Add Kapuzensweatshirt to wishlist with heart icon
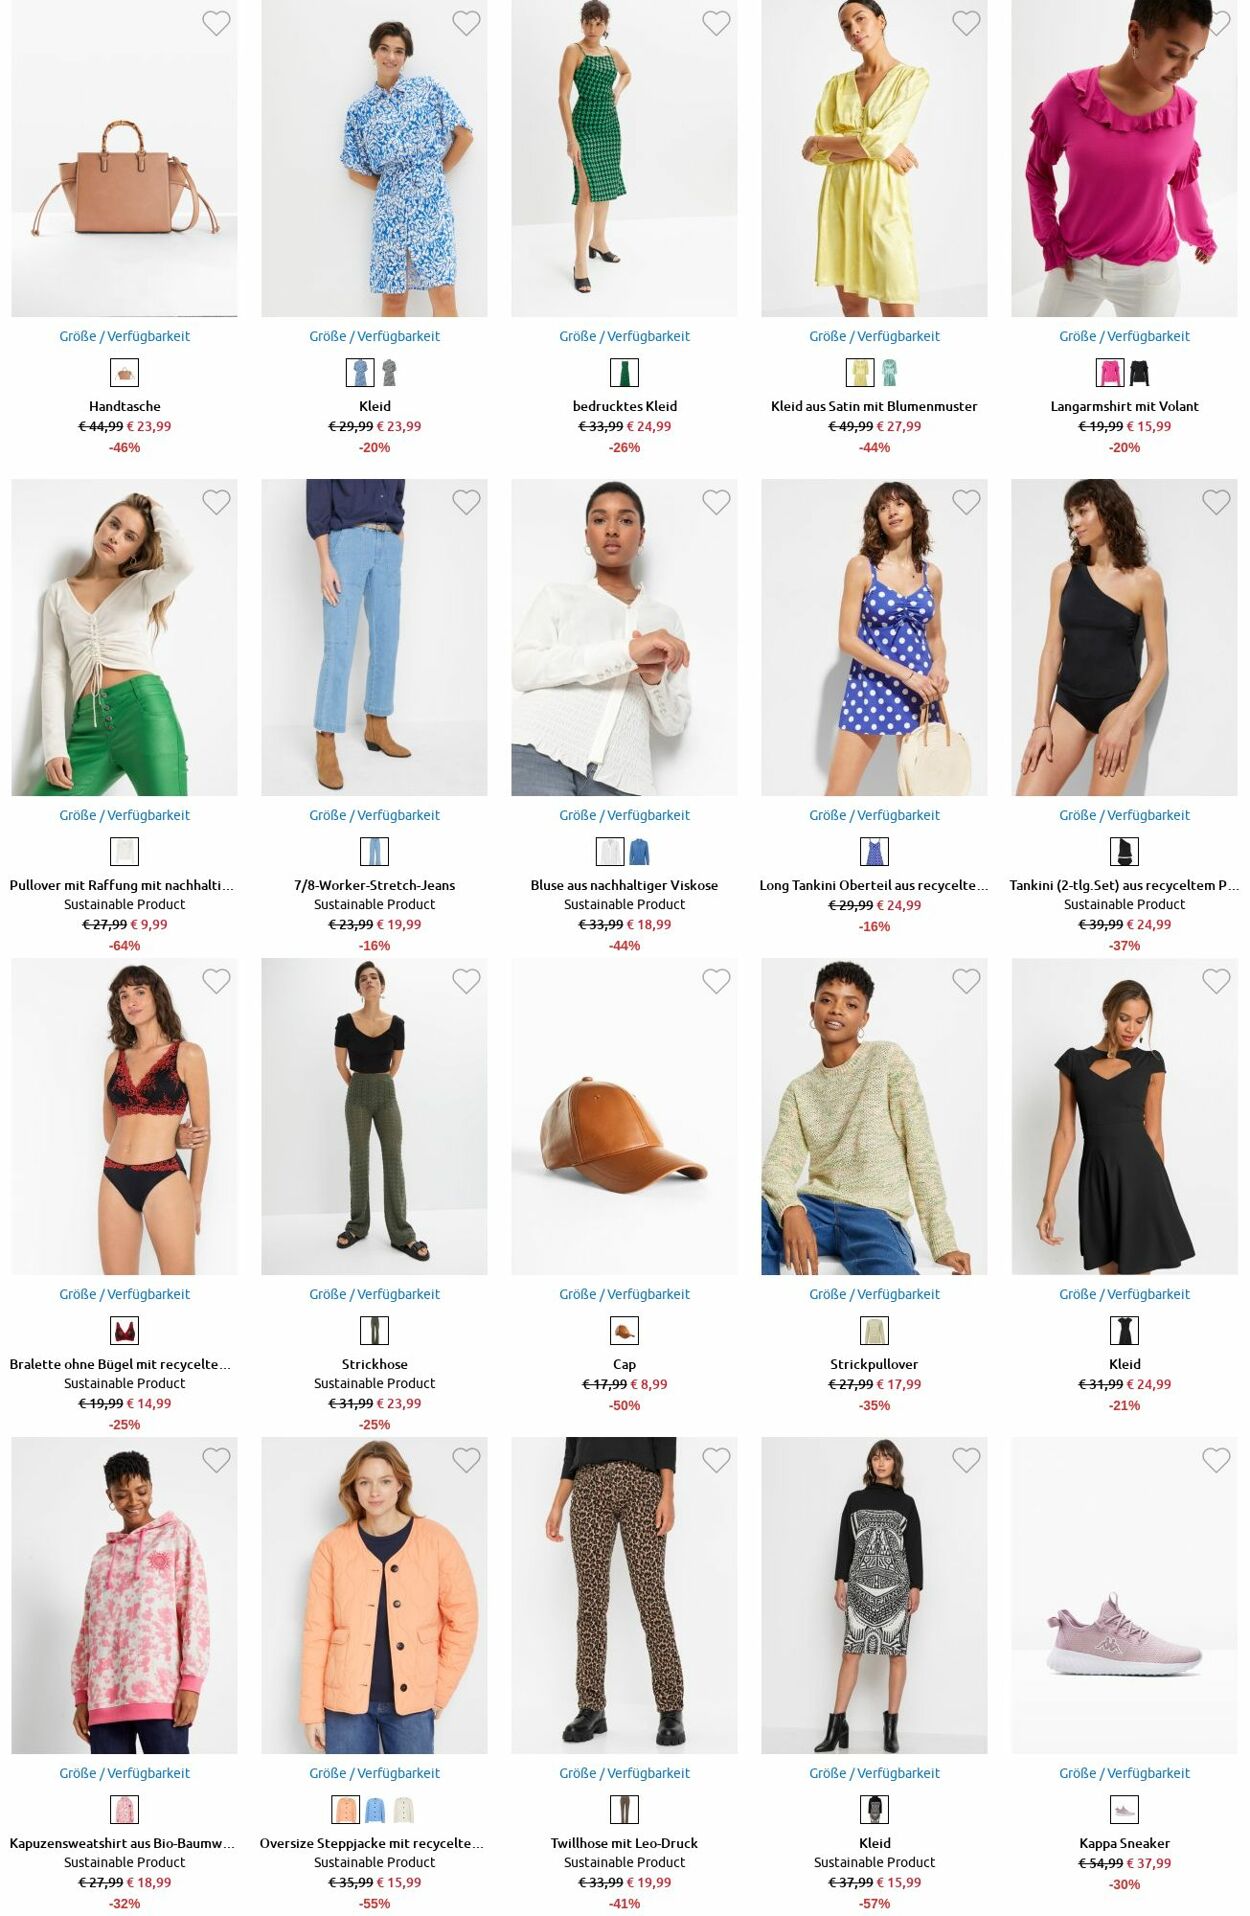Screen dimensions: 1250x1916 pos(216,1460)
